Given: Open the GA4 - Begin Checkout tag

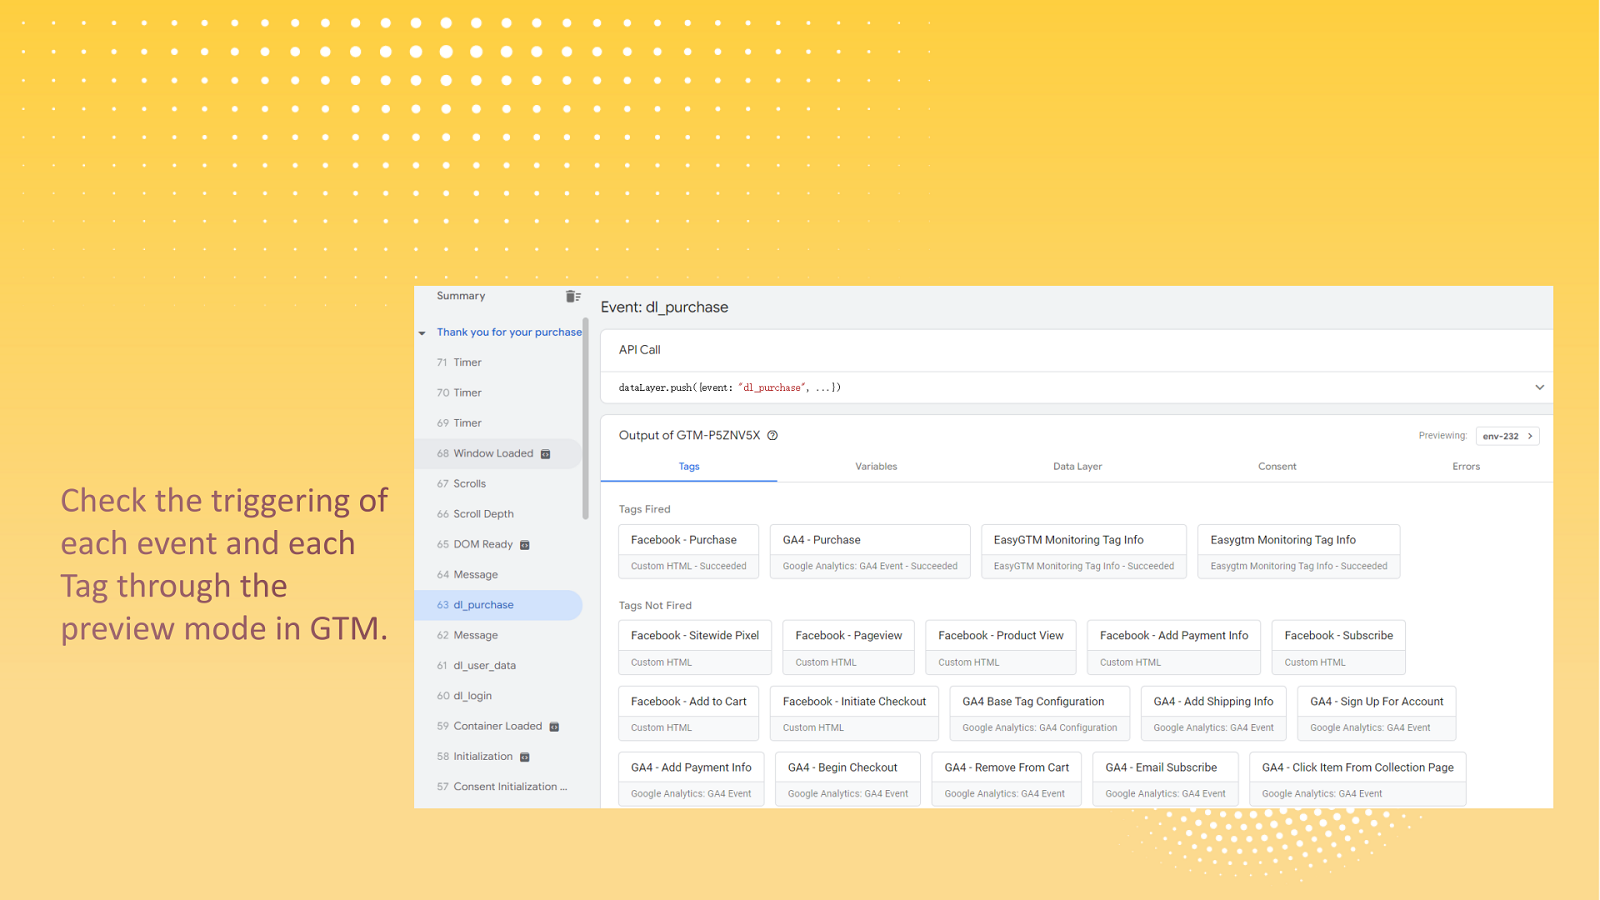Looking at the screenshot, I should point(847,779).
